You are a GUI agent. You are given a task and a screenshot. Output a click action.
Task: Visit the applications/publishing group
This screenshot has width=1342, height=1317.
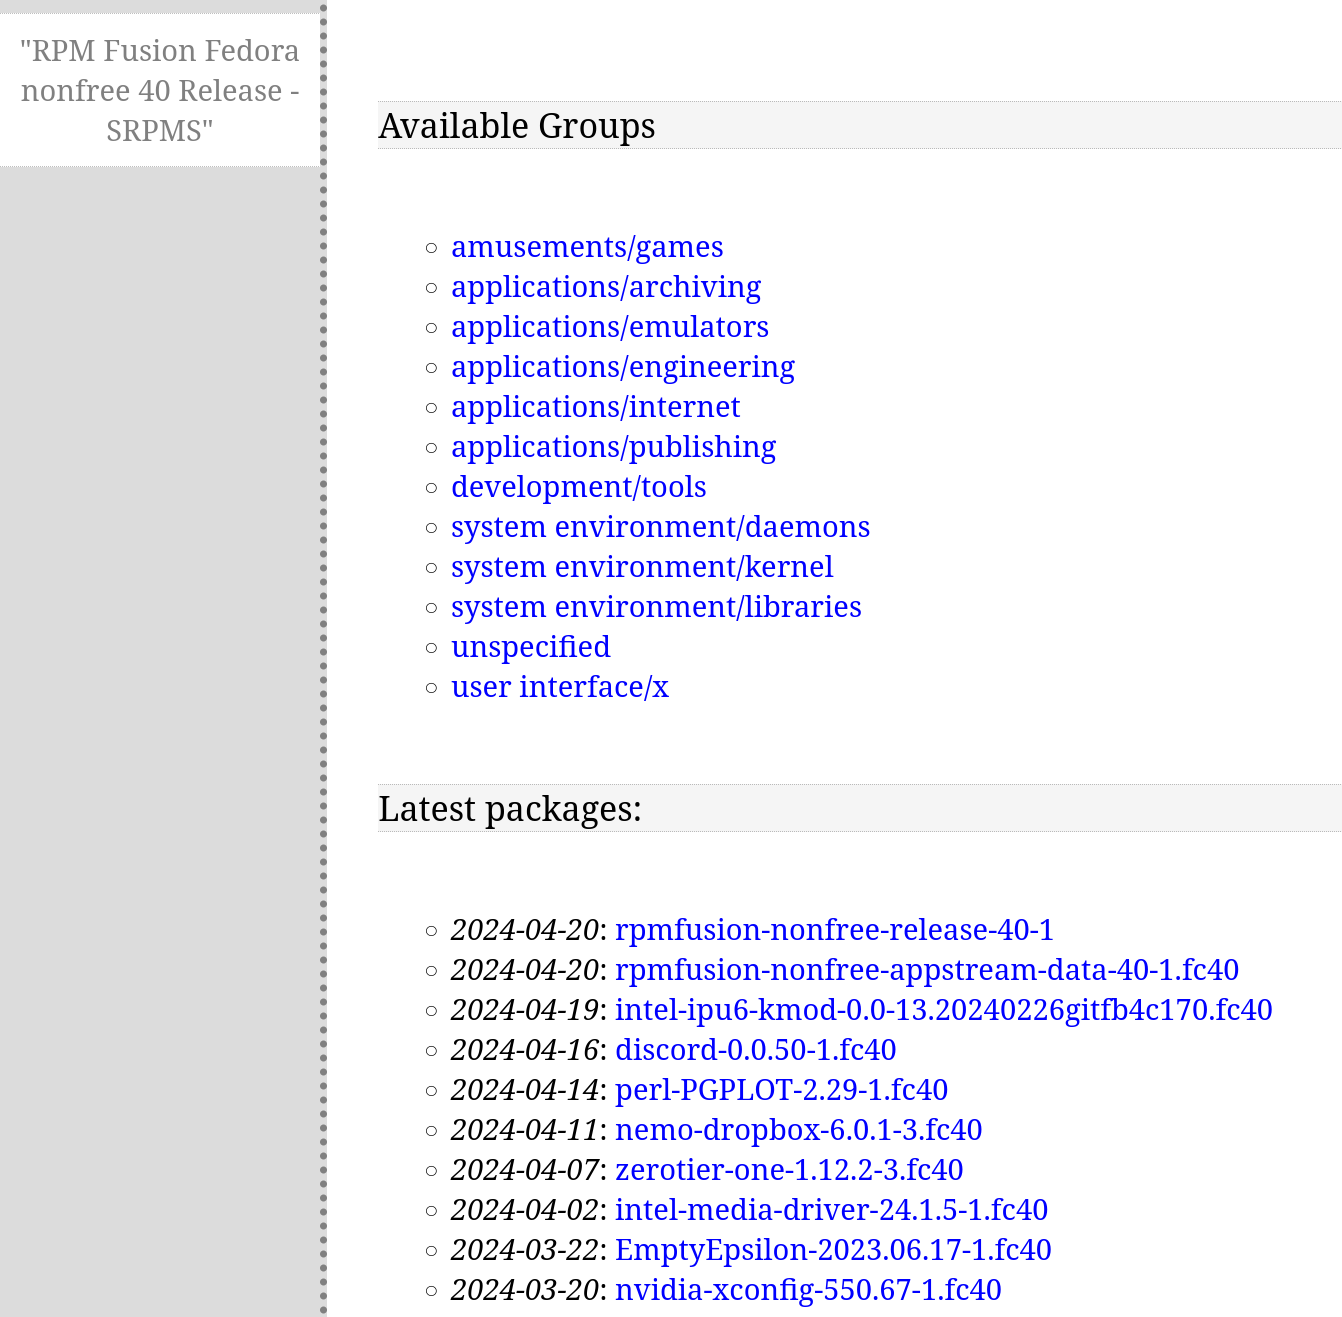click(x=614, y=447)
